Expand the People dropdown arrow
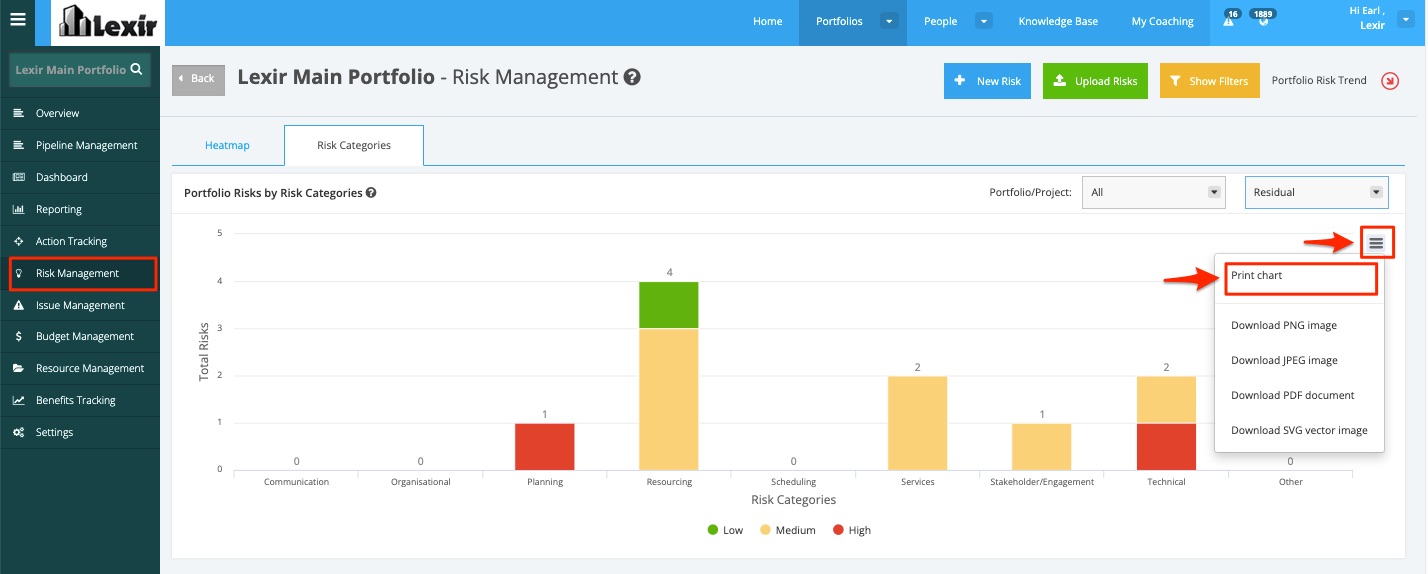1428x574 pixels. [x=983, y=21]
